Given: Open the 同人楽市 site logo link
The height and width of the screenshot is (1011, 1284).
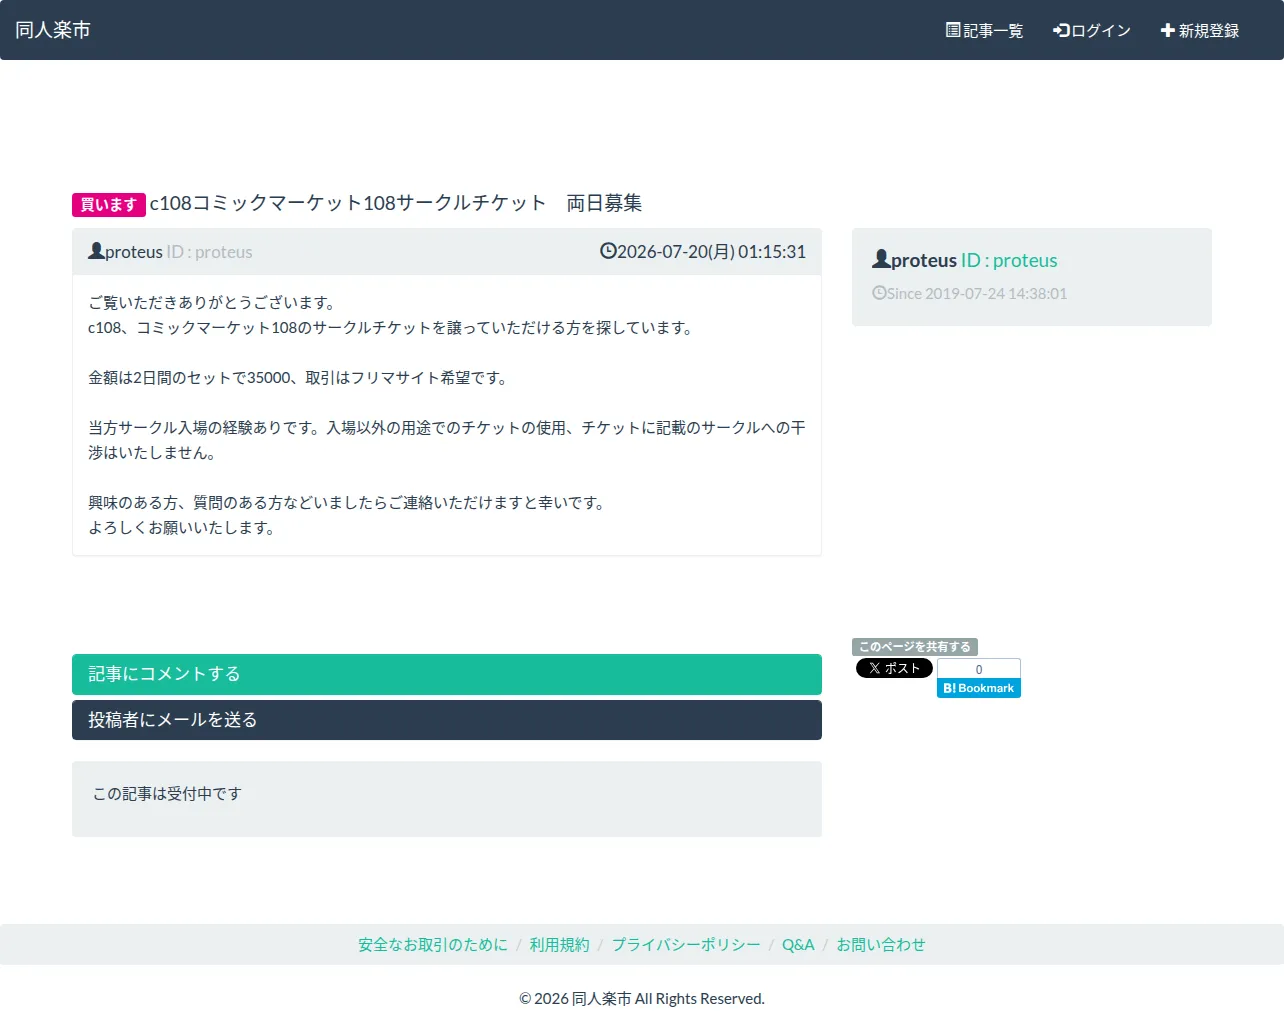Looking at the screenshot, I should 53,30.
